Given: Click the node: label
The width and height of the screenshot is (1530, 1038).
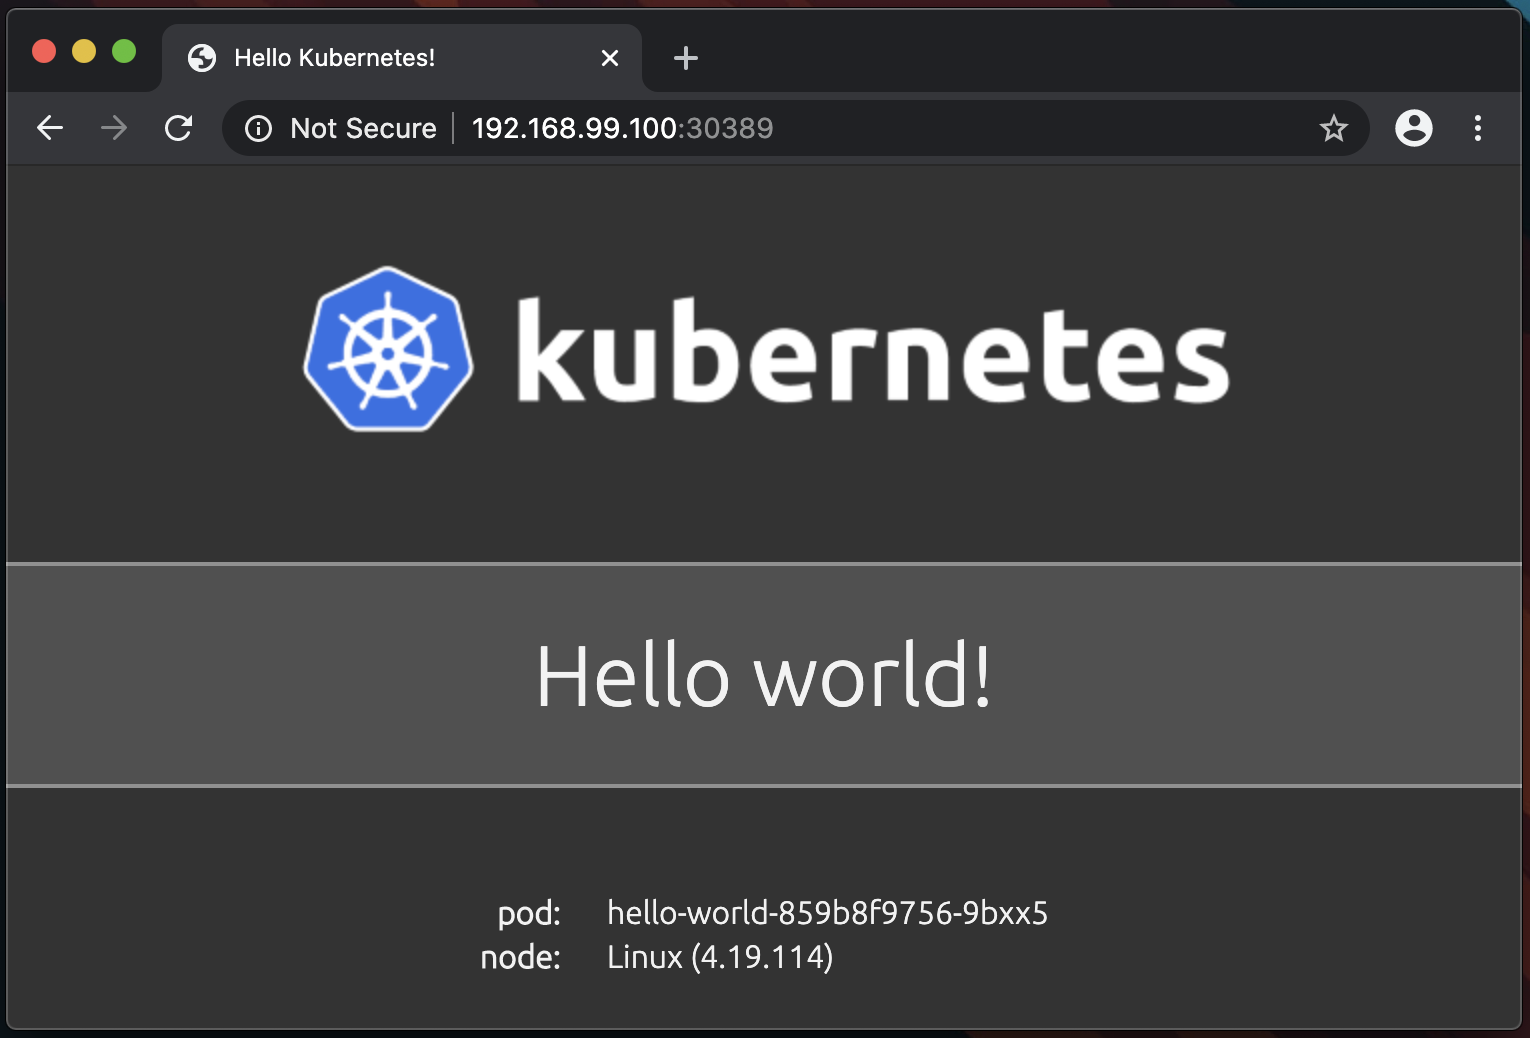Looking at the screenshot, I should click(520, 958).
